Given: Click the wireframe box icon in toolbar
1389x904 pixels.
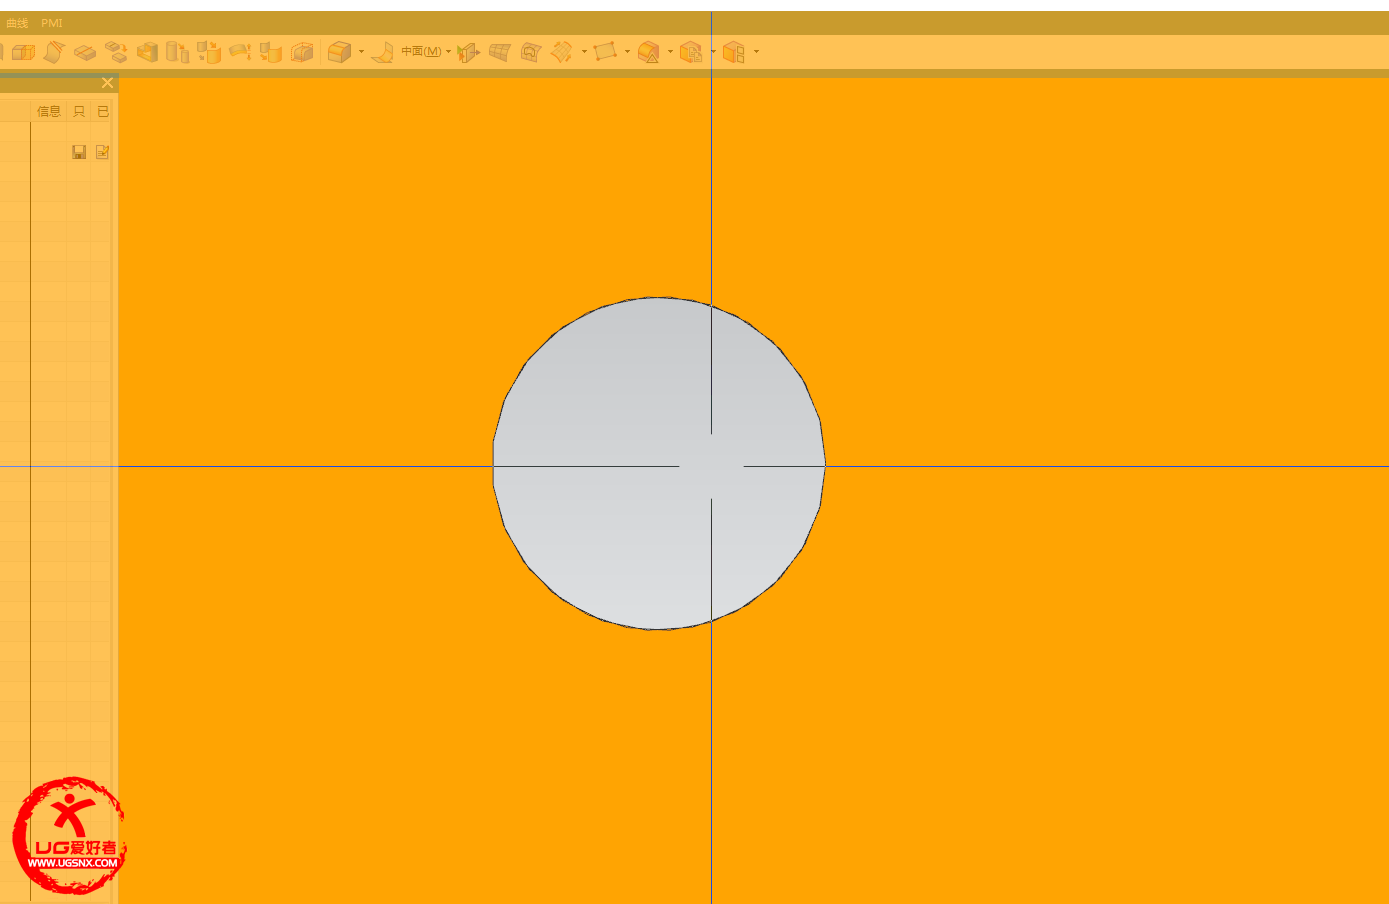Looking at the screenshot, I should pos(23,52).
